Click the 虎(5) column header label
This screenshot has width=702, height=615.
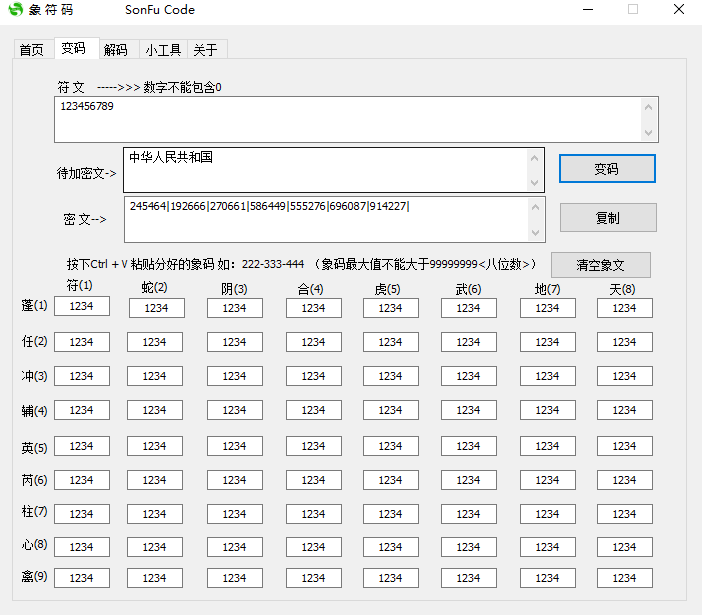(x=388, y=289)
